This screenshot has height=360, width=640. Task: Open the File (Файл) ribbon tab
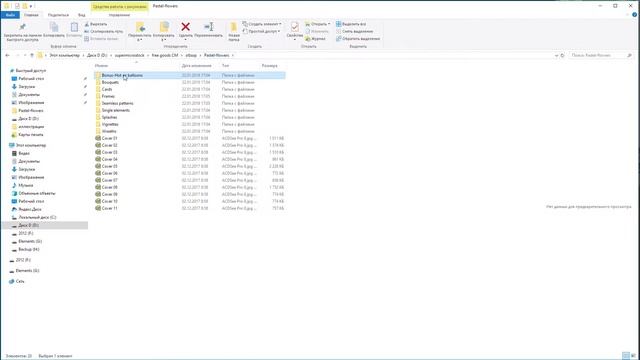10,15
